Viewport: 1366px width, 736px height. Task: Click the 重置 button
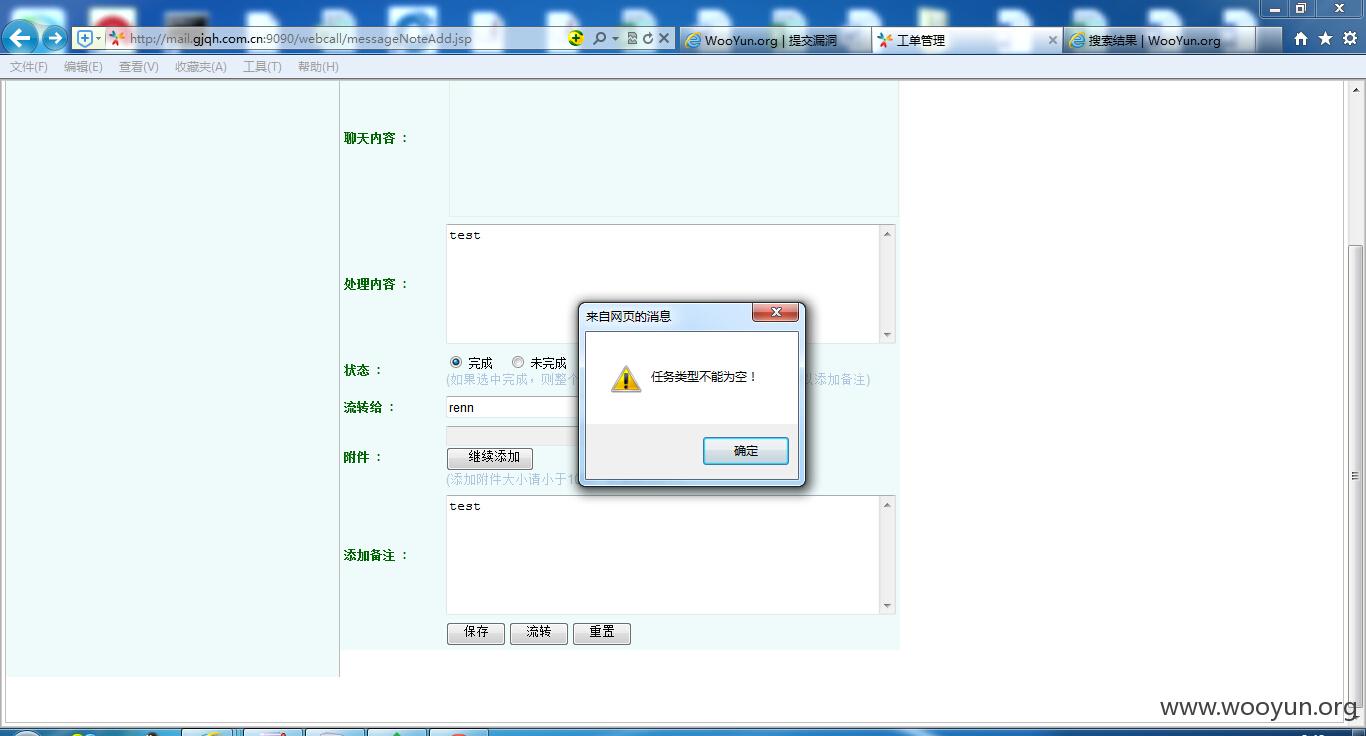point(602,633)
